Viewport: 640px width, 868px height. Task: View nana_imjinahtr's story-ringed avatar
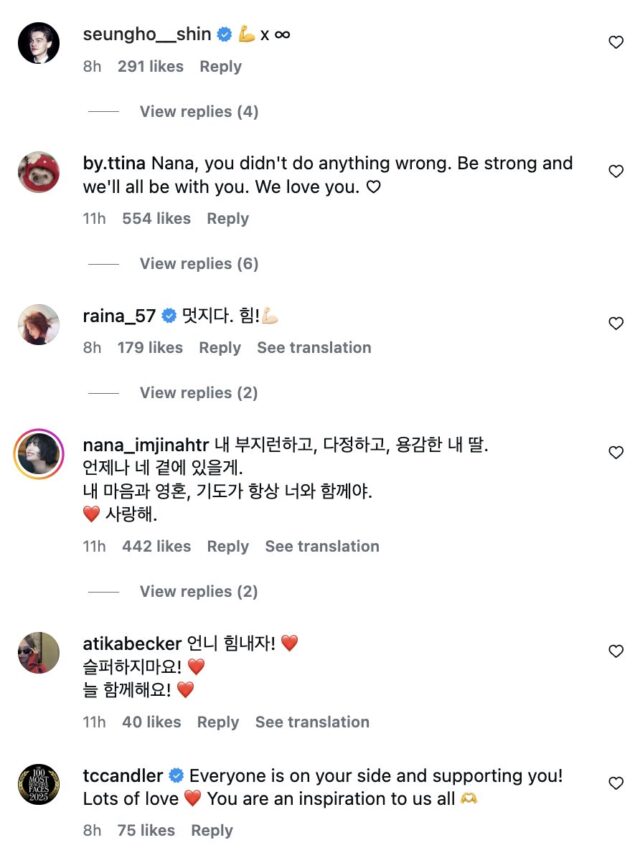pos(39,456)
